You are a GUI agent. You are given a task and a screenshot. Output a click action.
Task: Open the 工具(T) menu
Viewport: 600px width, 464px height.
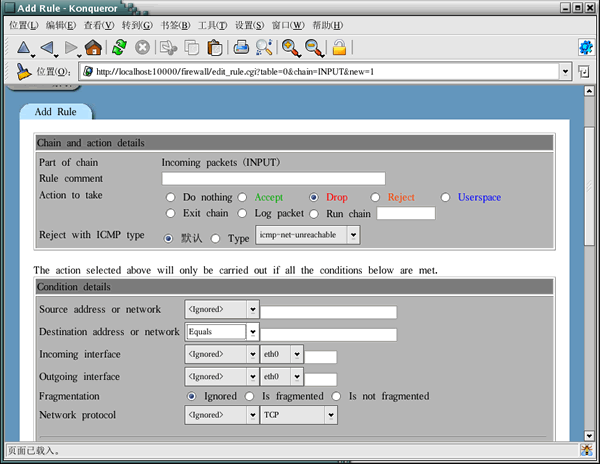pos(212,25)
